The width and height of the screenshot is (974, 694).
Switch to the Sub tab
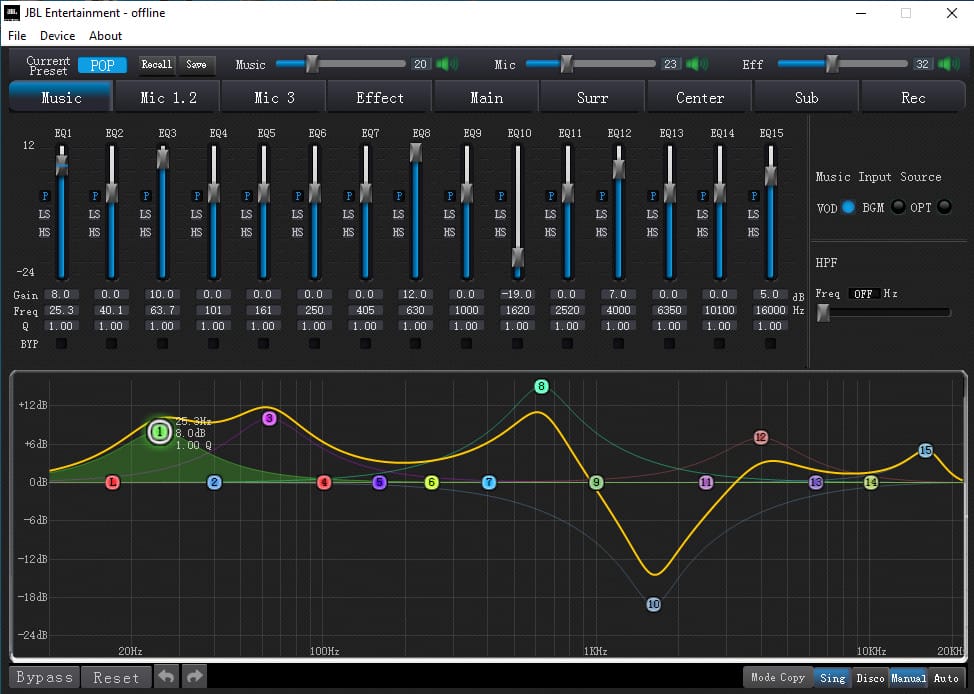click(x=806, y=98)
